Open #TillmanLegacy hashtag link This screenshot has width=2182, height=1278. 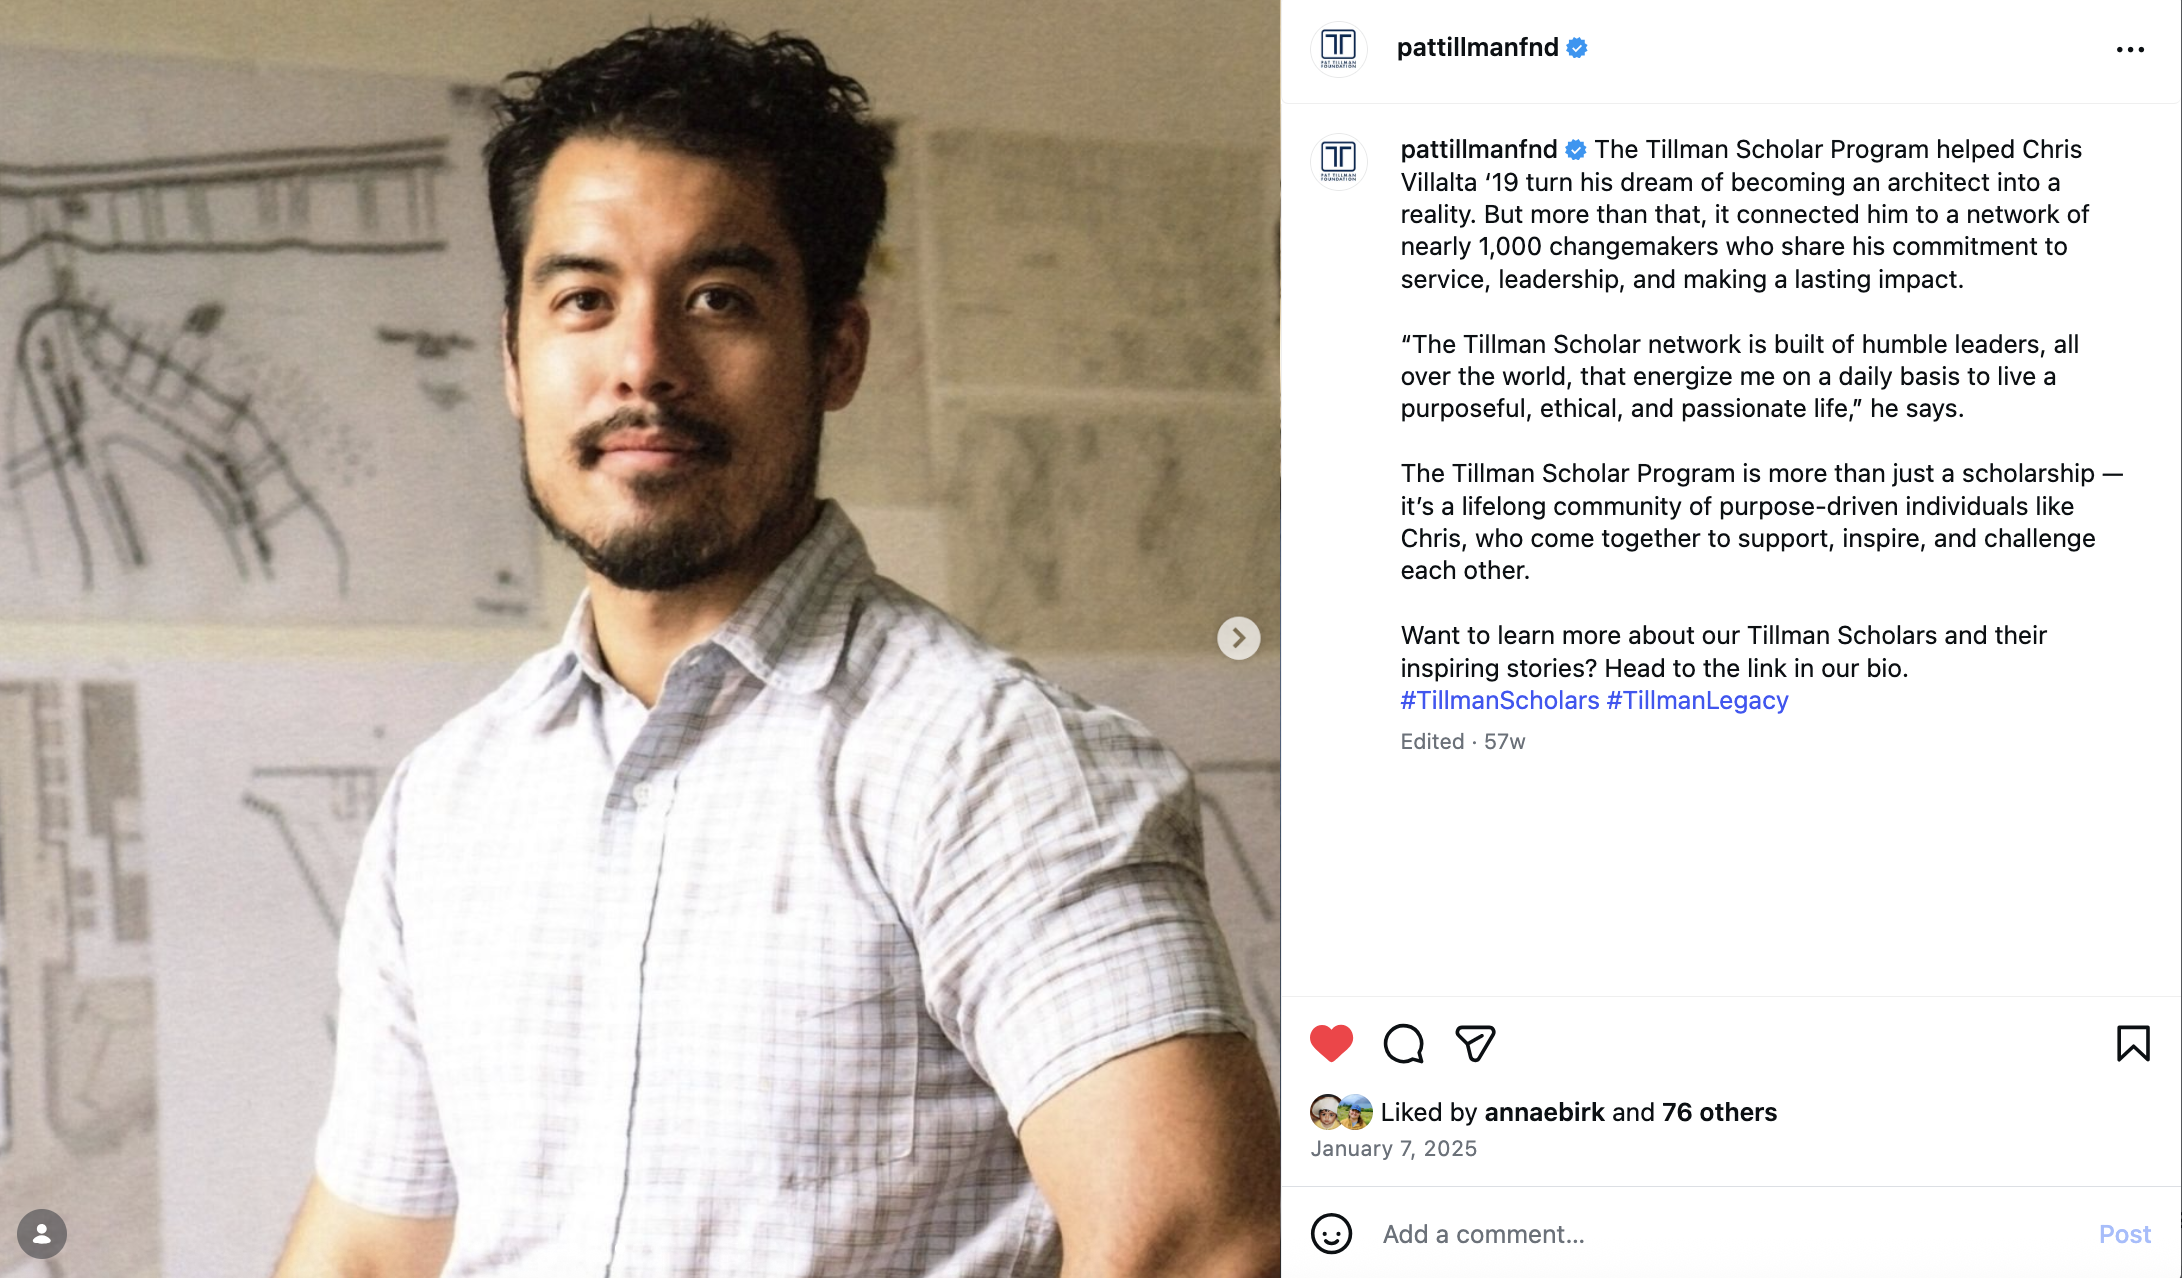click(x=1697, y=700)
